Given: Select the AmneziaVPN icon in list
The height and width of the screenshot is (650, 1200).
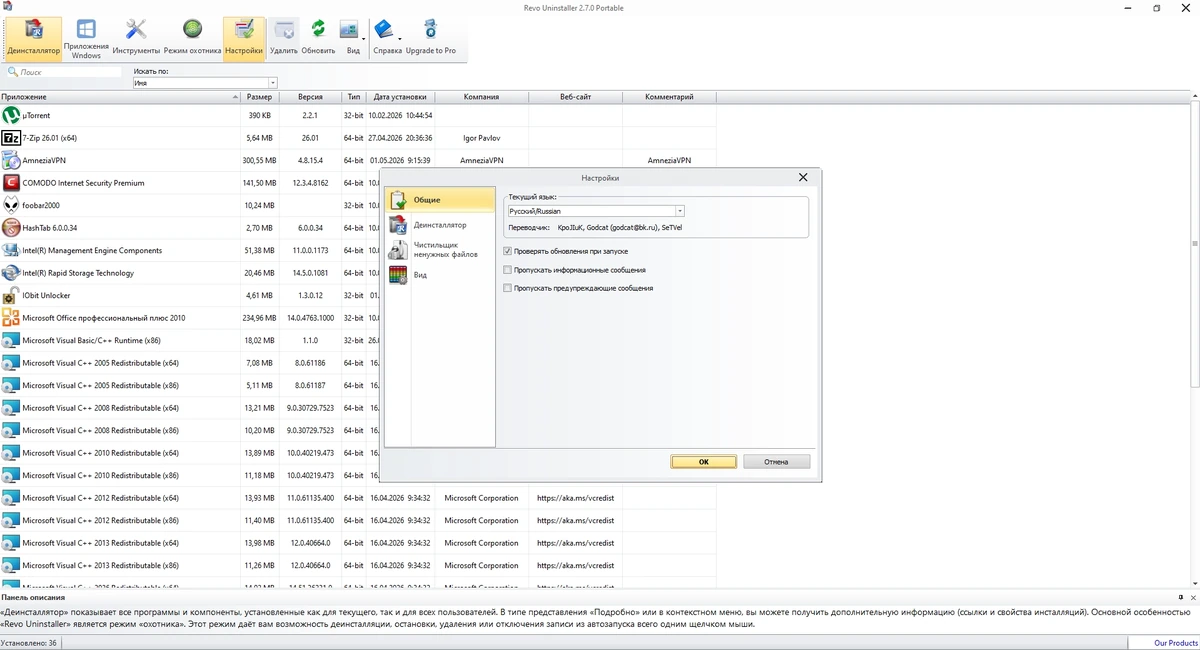Looking at the screenshot, I should pos(11,160).
